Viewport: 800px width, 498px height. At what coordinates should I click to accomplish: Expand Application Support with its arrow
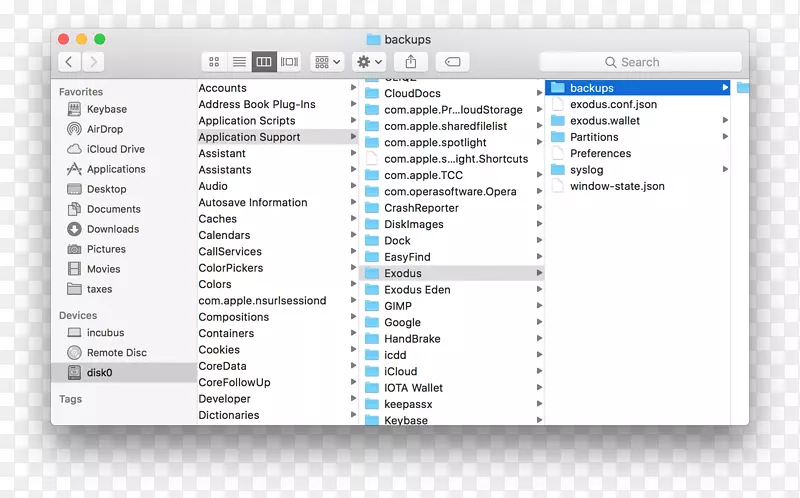coord(353,137)
